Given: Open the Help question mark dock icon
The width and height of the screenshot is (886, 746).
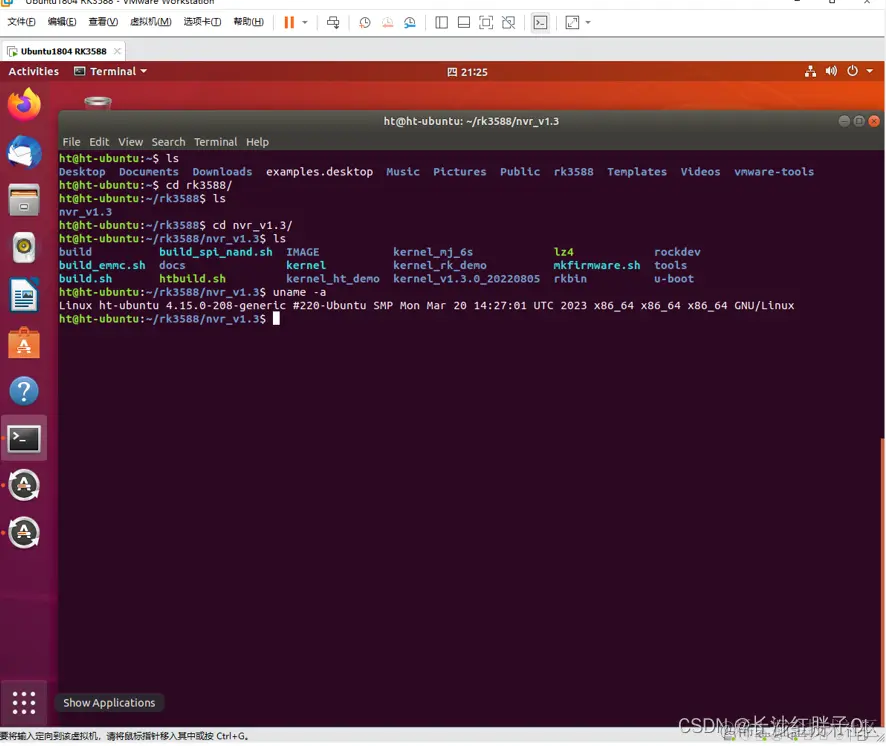Looking at the screenshot, I should 24,391.
